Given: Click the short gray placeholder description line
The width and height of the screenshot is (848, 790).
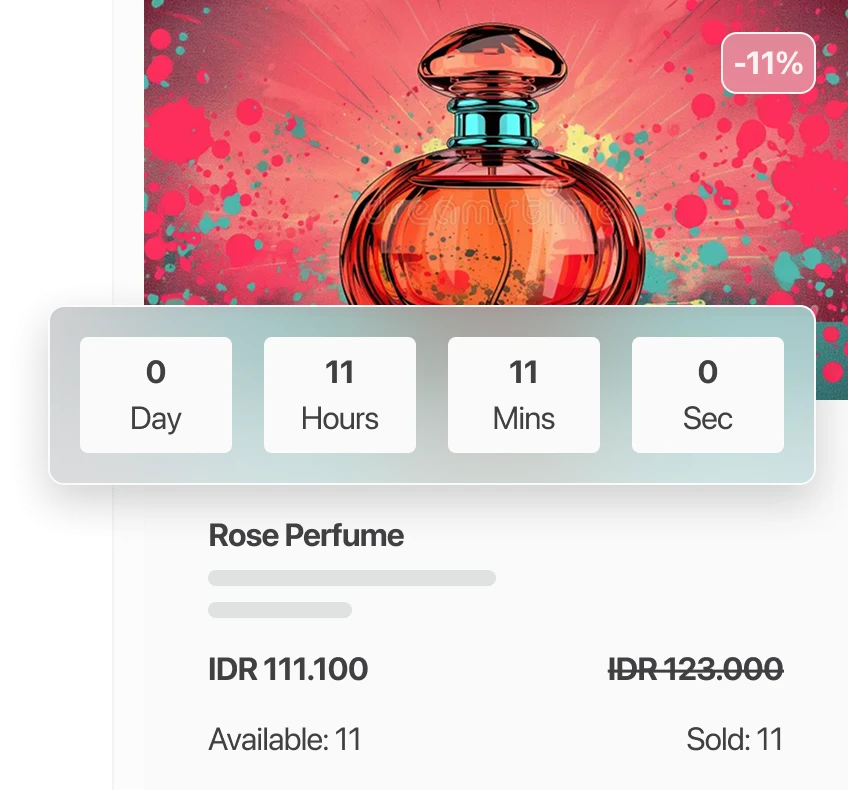Looking at the screenshot, I should pos(280,610).
